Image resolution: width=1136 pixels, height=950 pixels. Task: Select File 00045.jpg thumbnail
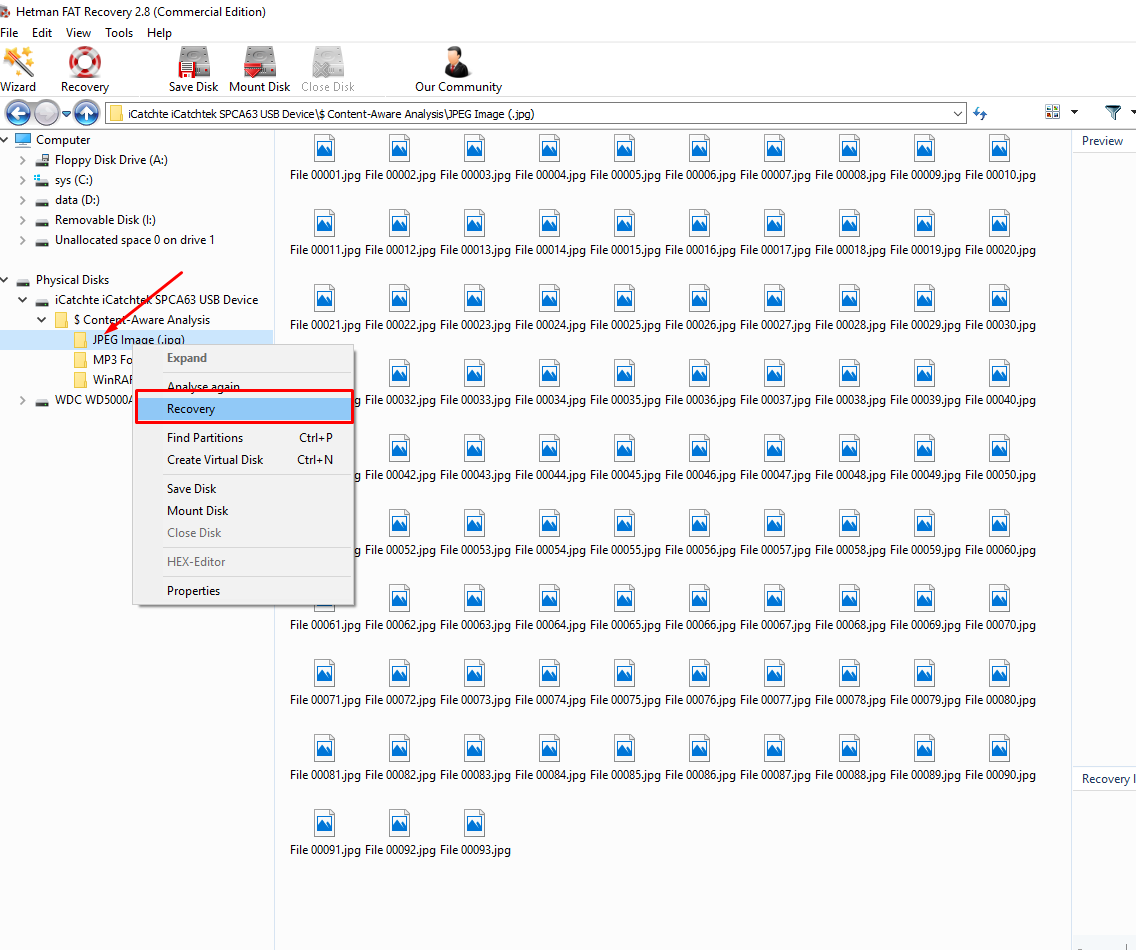625,457
